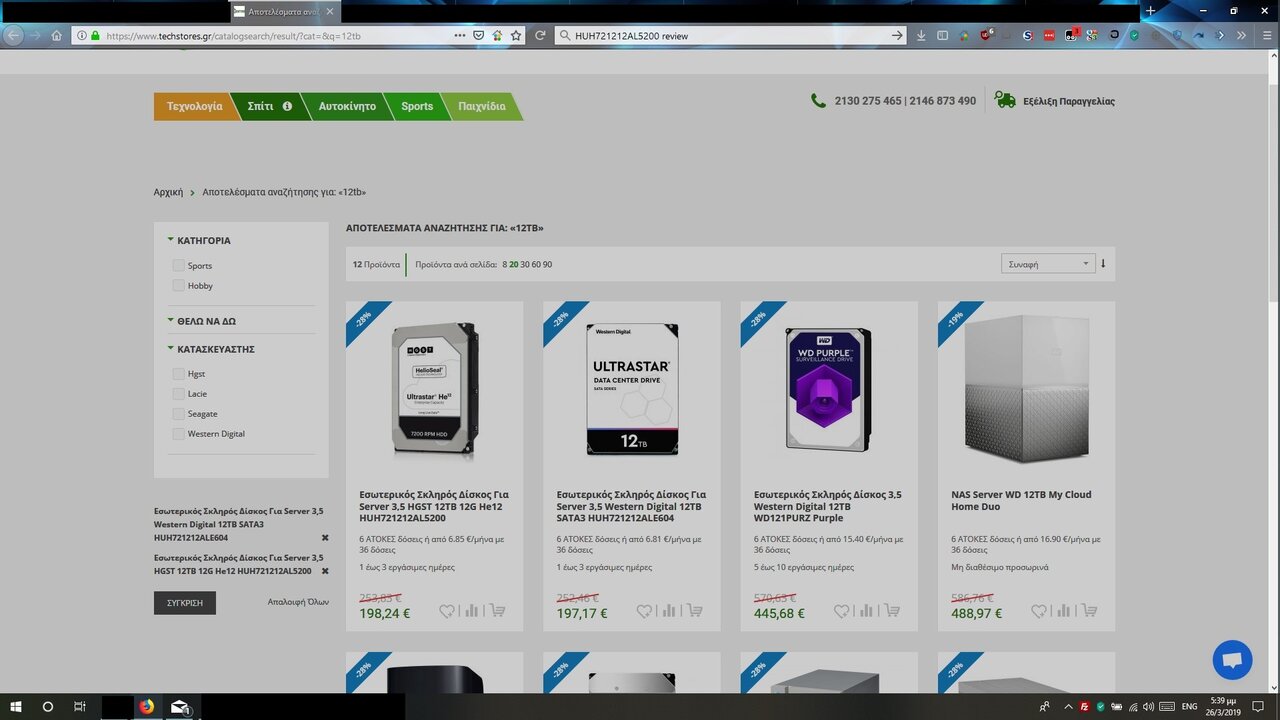Open the Σπίτι menu tab
The width and height of the screenshot is (1280, 720).
click(268, 106)
